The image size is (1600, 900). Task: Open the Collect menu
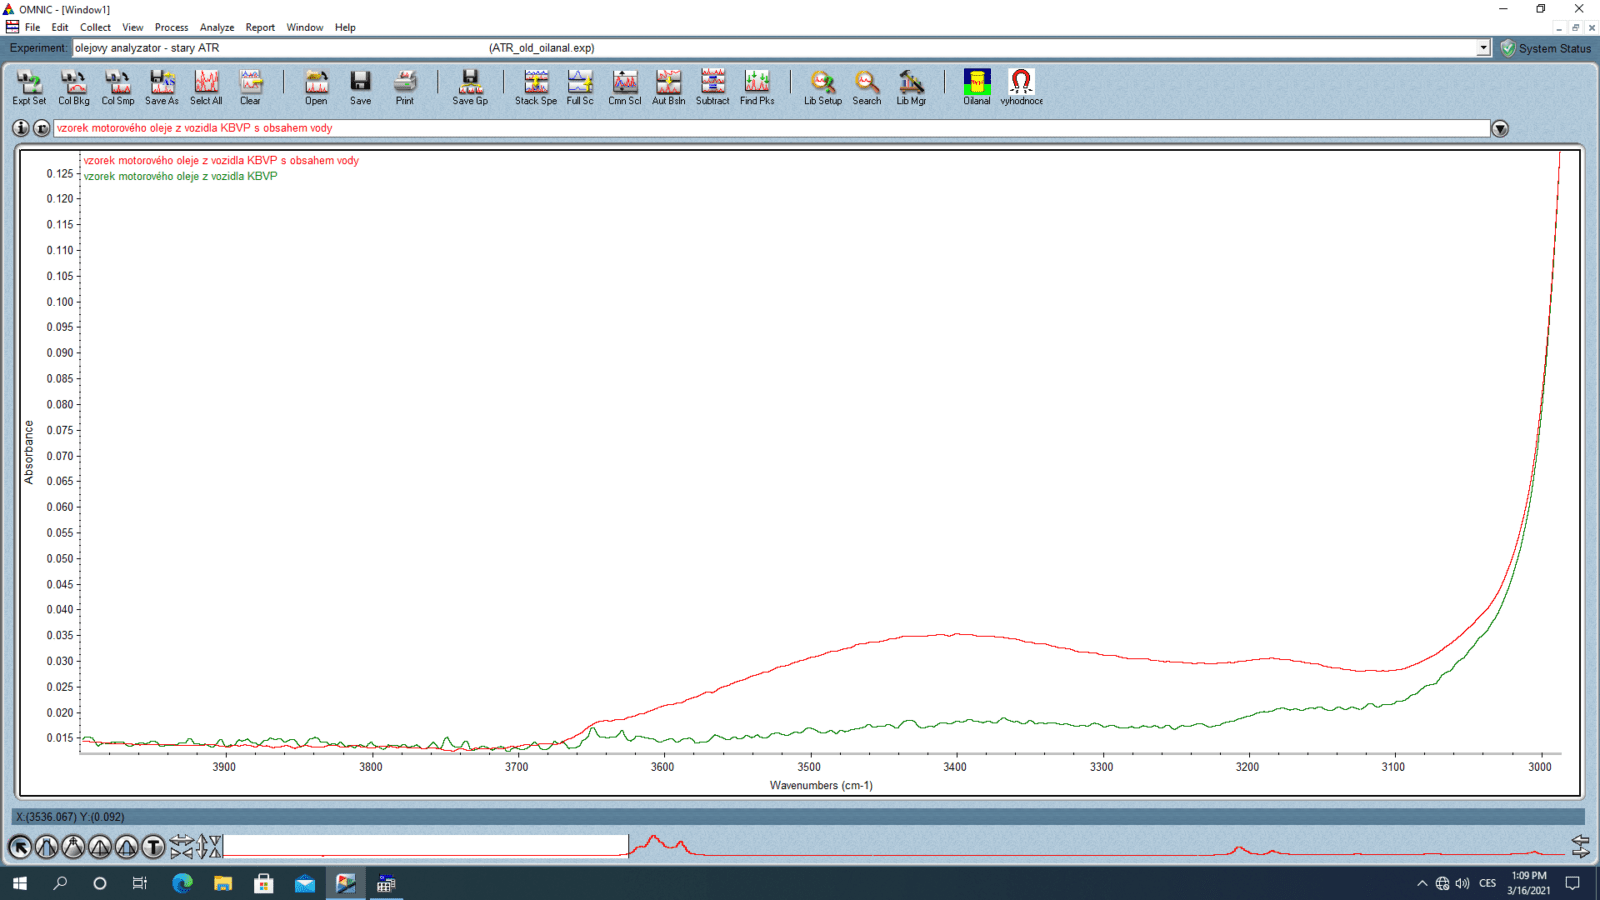point(95,27)
